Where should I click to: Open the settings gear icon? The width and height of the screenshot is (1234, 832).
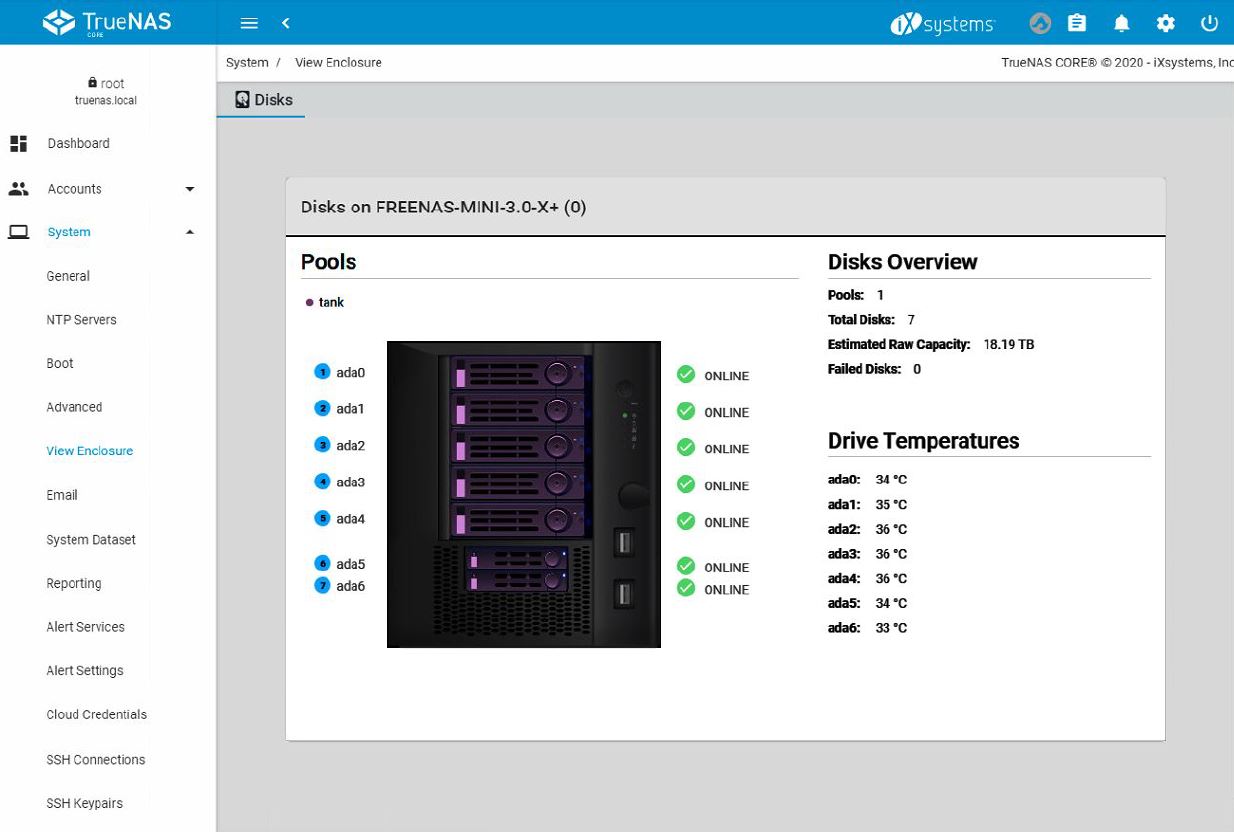coord(1165,23)
